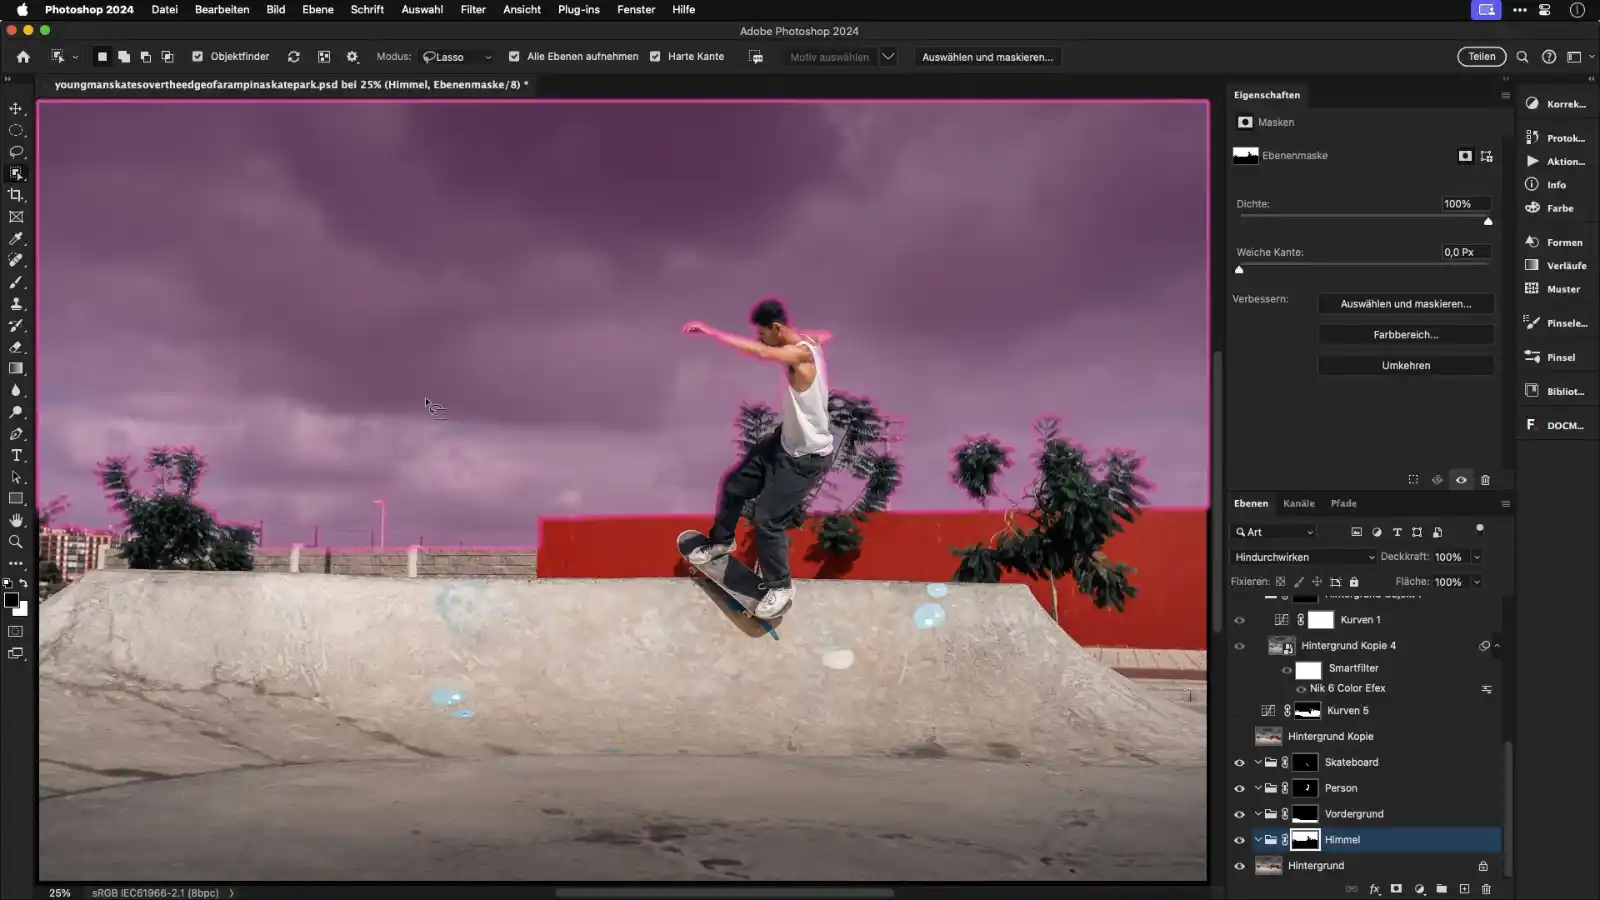The width and height of the screenshot is (1600, 900).
Task: Select the Elliptical Marquee tool
Action: click(x=16, y=130)
